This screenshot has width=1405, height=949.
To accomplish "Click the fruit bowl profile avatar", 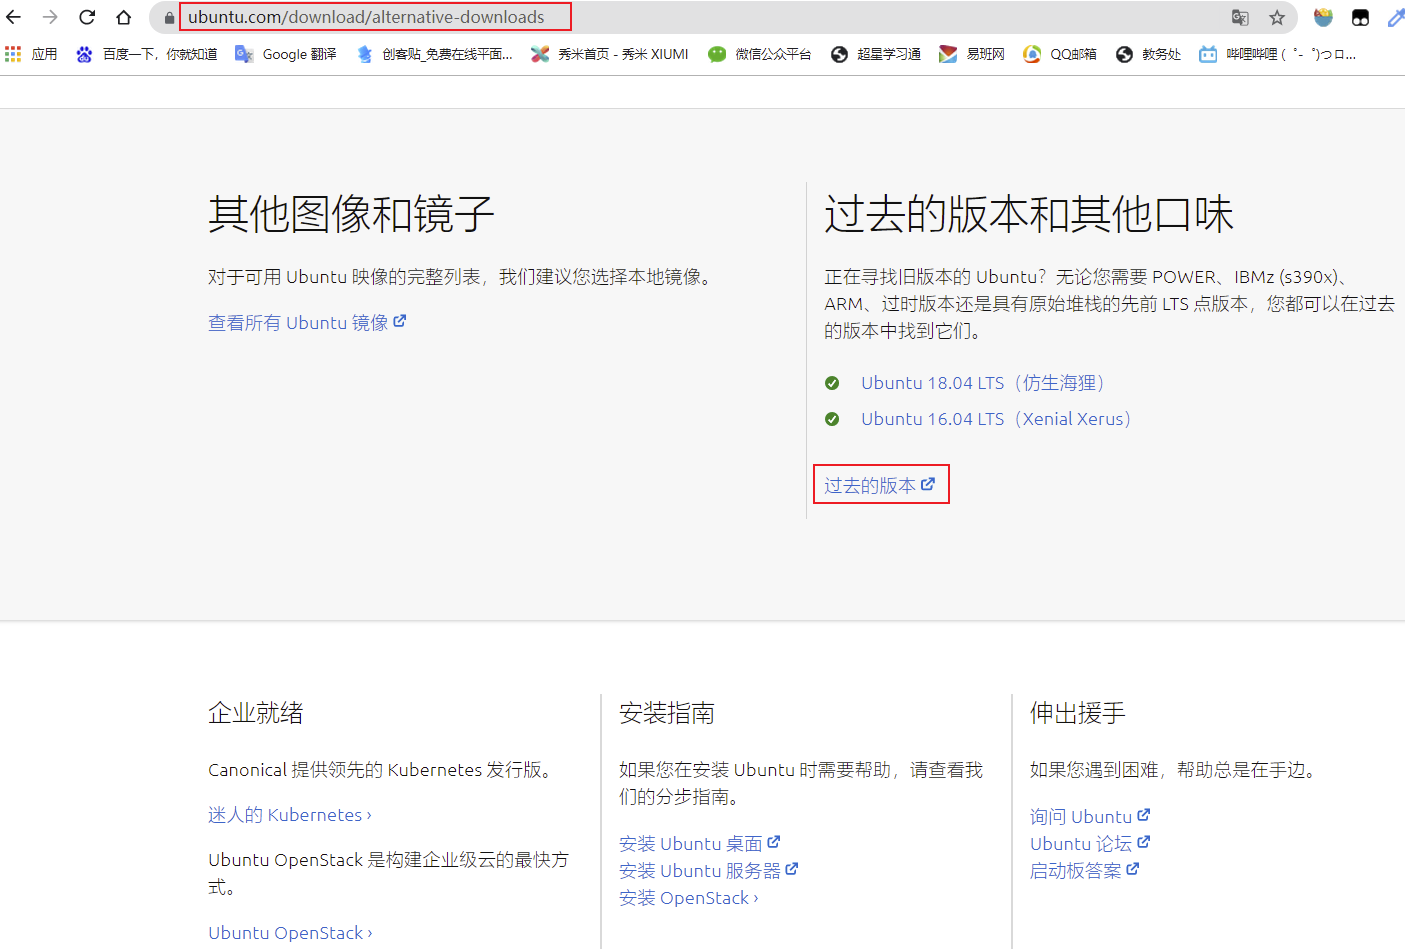I will 1323,16.
